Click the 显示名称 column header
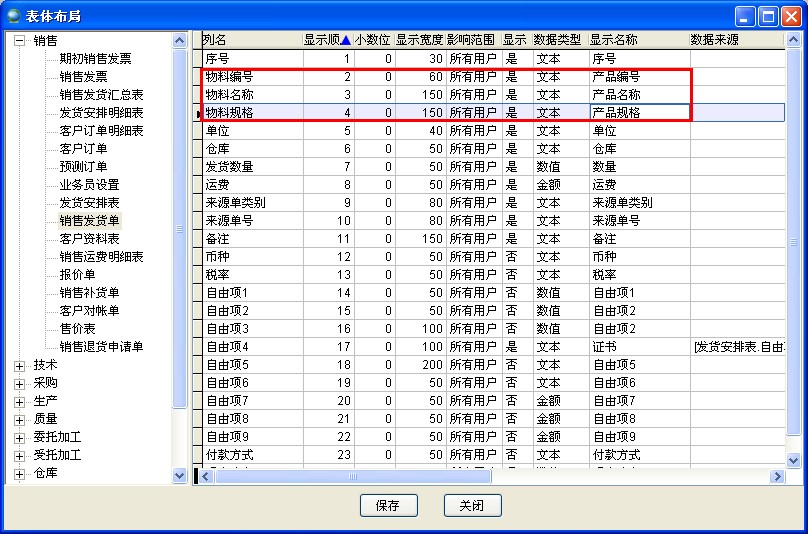 click(x=614, y=40)
